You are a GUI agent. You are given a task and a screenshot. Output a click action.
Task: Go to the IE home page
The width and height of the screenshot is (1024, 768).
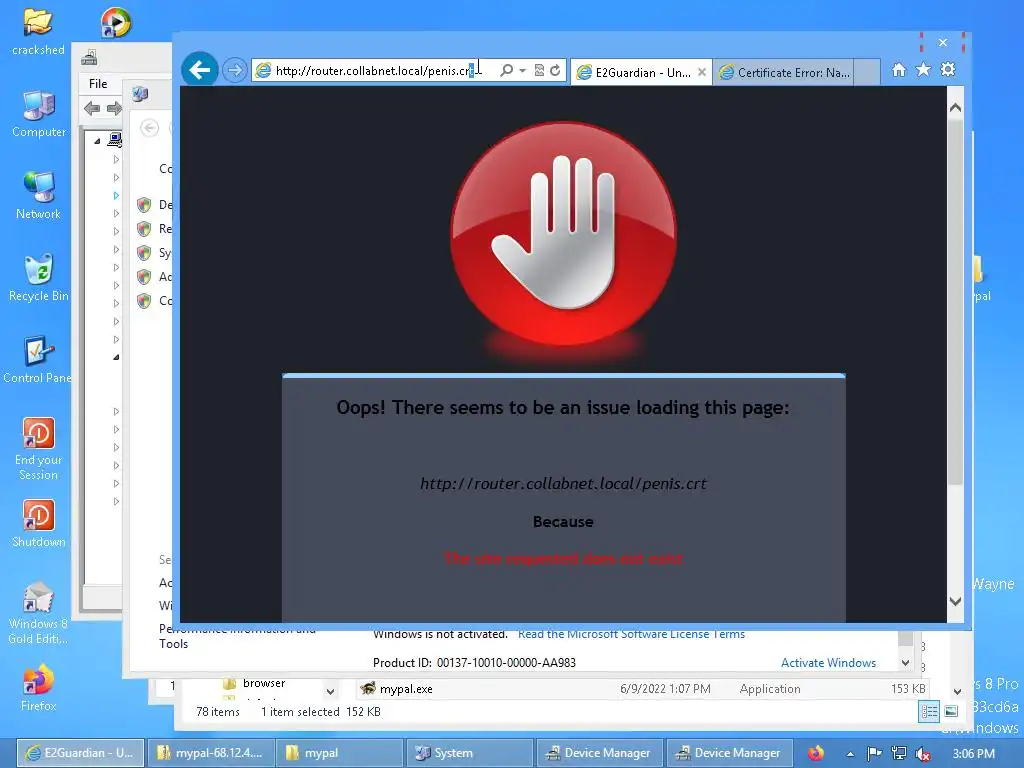click(x=899, y=70)
